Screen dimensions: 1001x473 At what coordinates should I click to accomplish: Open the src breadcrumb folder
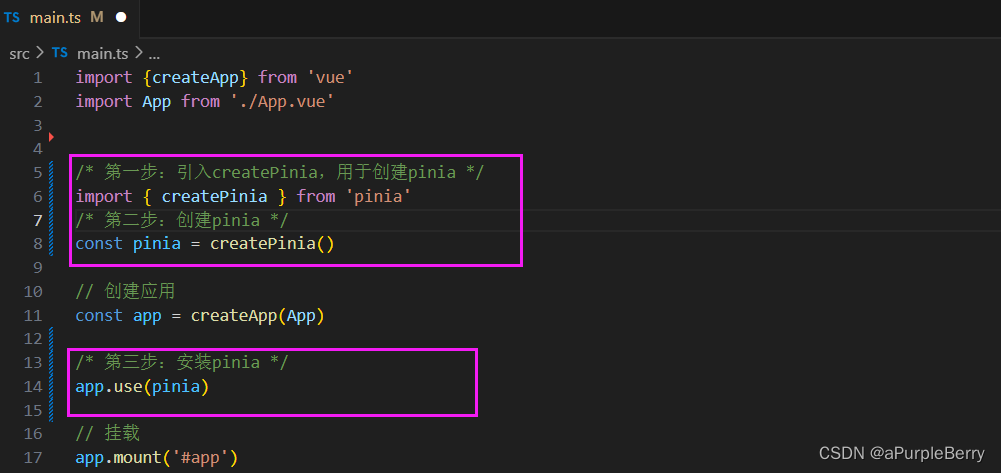coord(19,54)
